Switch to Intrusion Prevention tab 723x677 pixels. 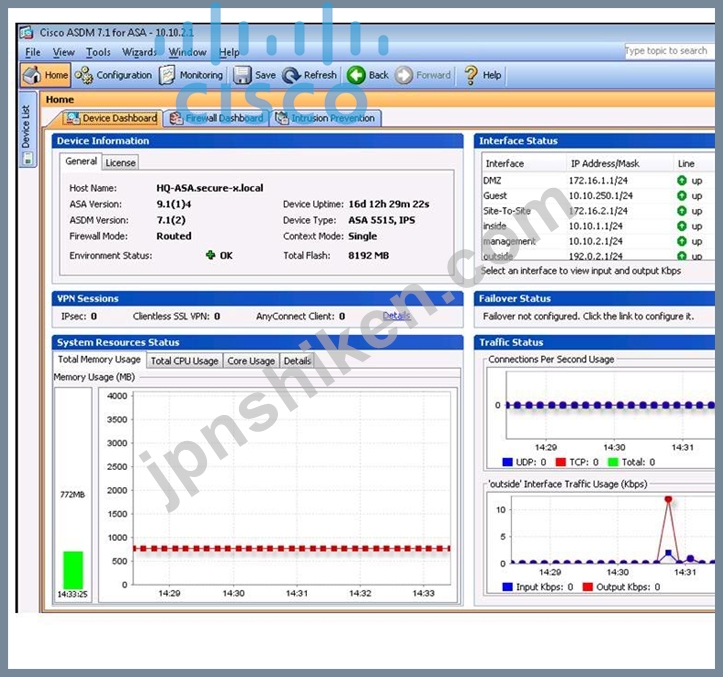click(x=326, y=118)
